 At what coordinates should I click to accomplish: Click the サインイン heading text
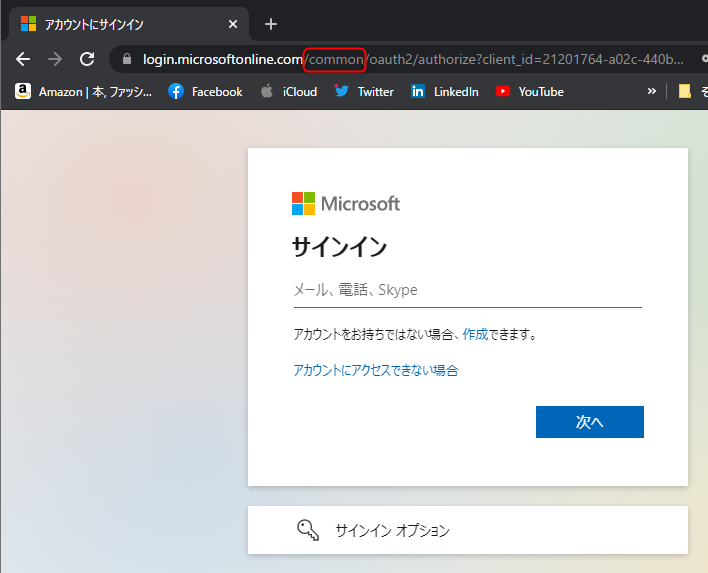340,247
